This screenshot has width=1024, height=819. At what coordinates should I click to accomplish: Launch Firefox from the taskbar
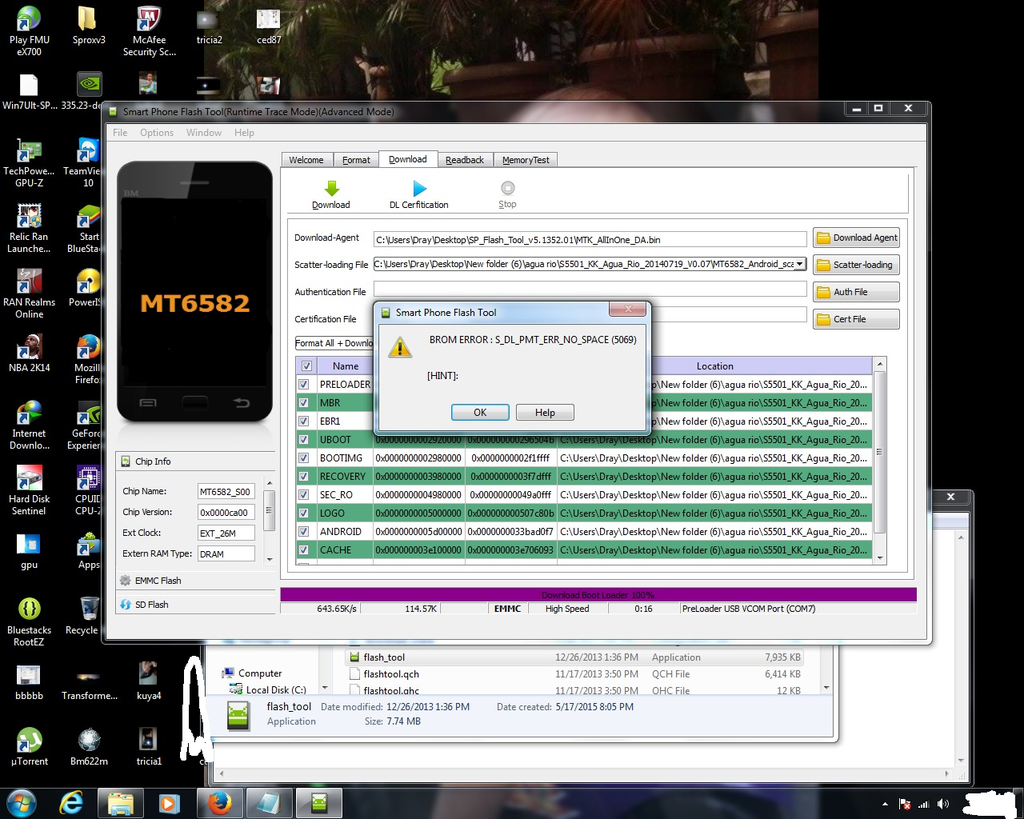(220, 802)
